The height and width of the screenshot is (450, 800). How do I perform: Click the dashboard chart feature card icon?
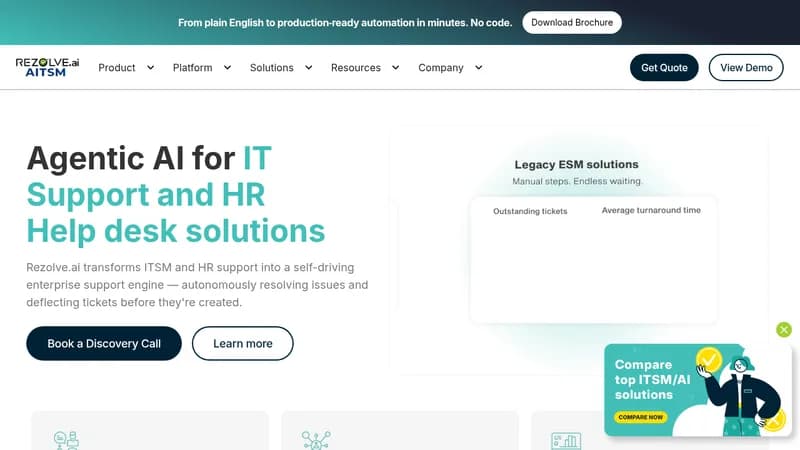pyautogui.click(x=566, y=441)
